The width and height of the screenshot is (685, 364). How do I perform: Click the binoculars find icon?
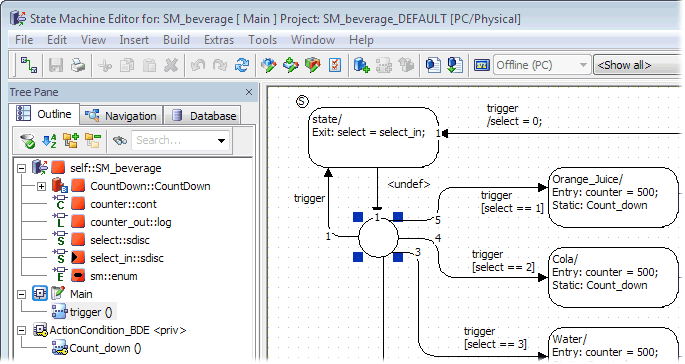119,141
